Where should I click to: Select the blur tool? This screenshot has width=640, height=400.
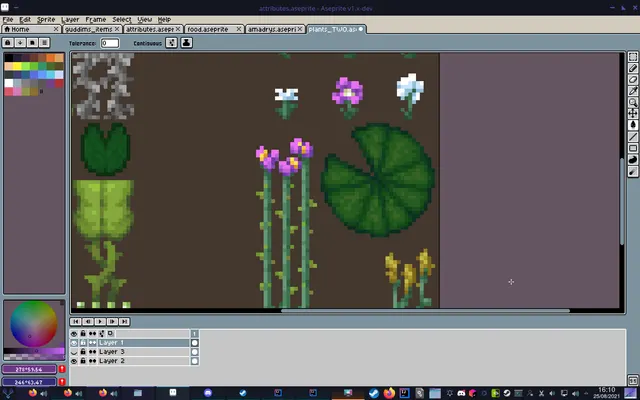633,171
